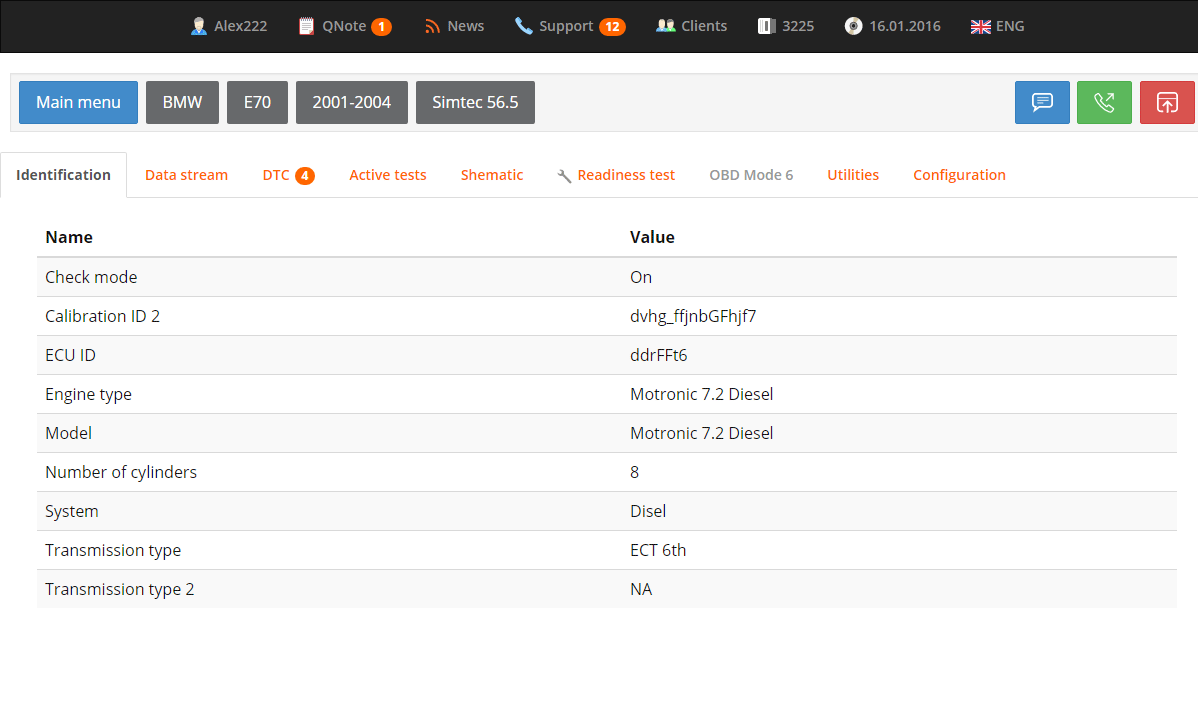Switch to the Active tests tab

coord(387,175)
